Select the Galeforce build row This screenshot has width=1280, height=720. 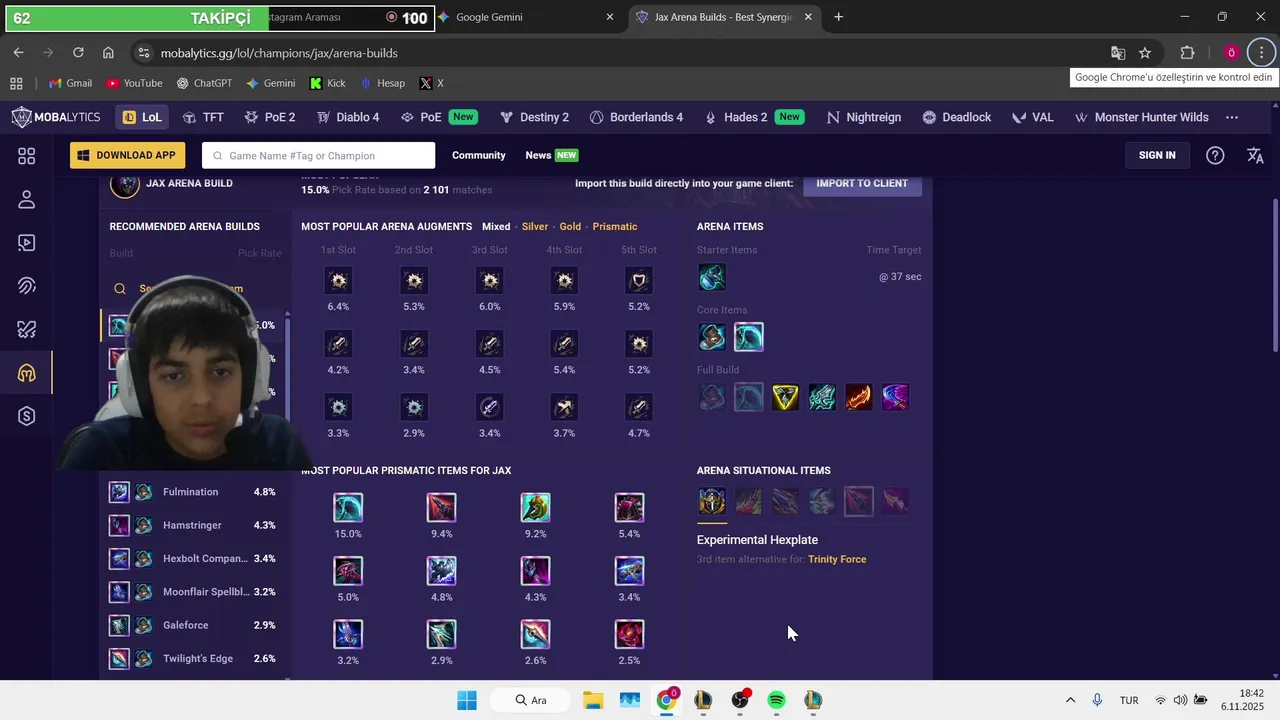192,625
